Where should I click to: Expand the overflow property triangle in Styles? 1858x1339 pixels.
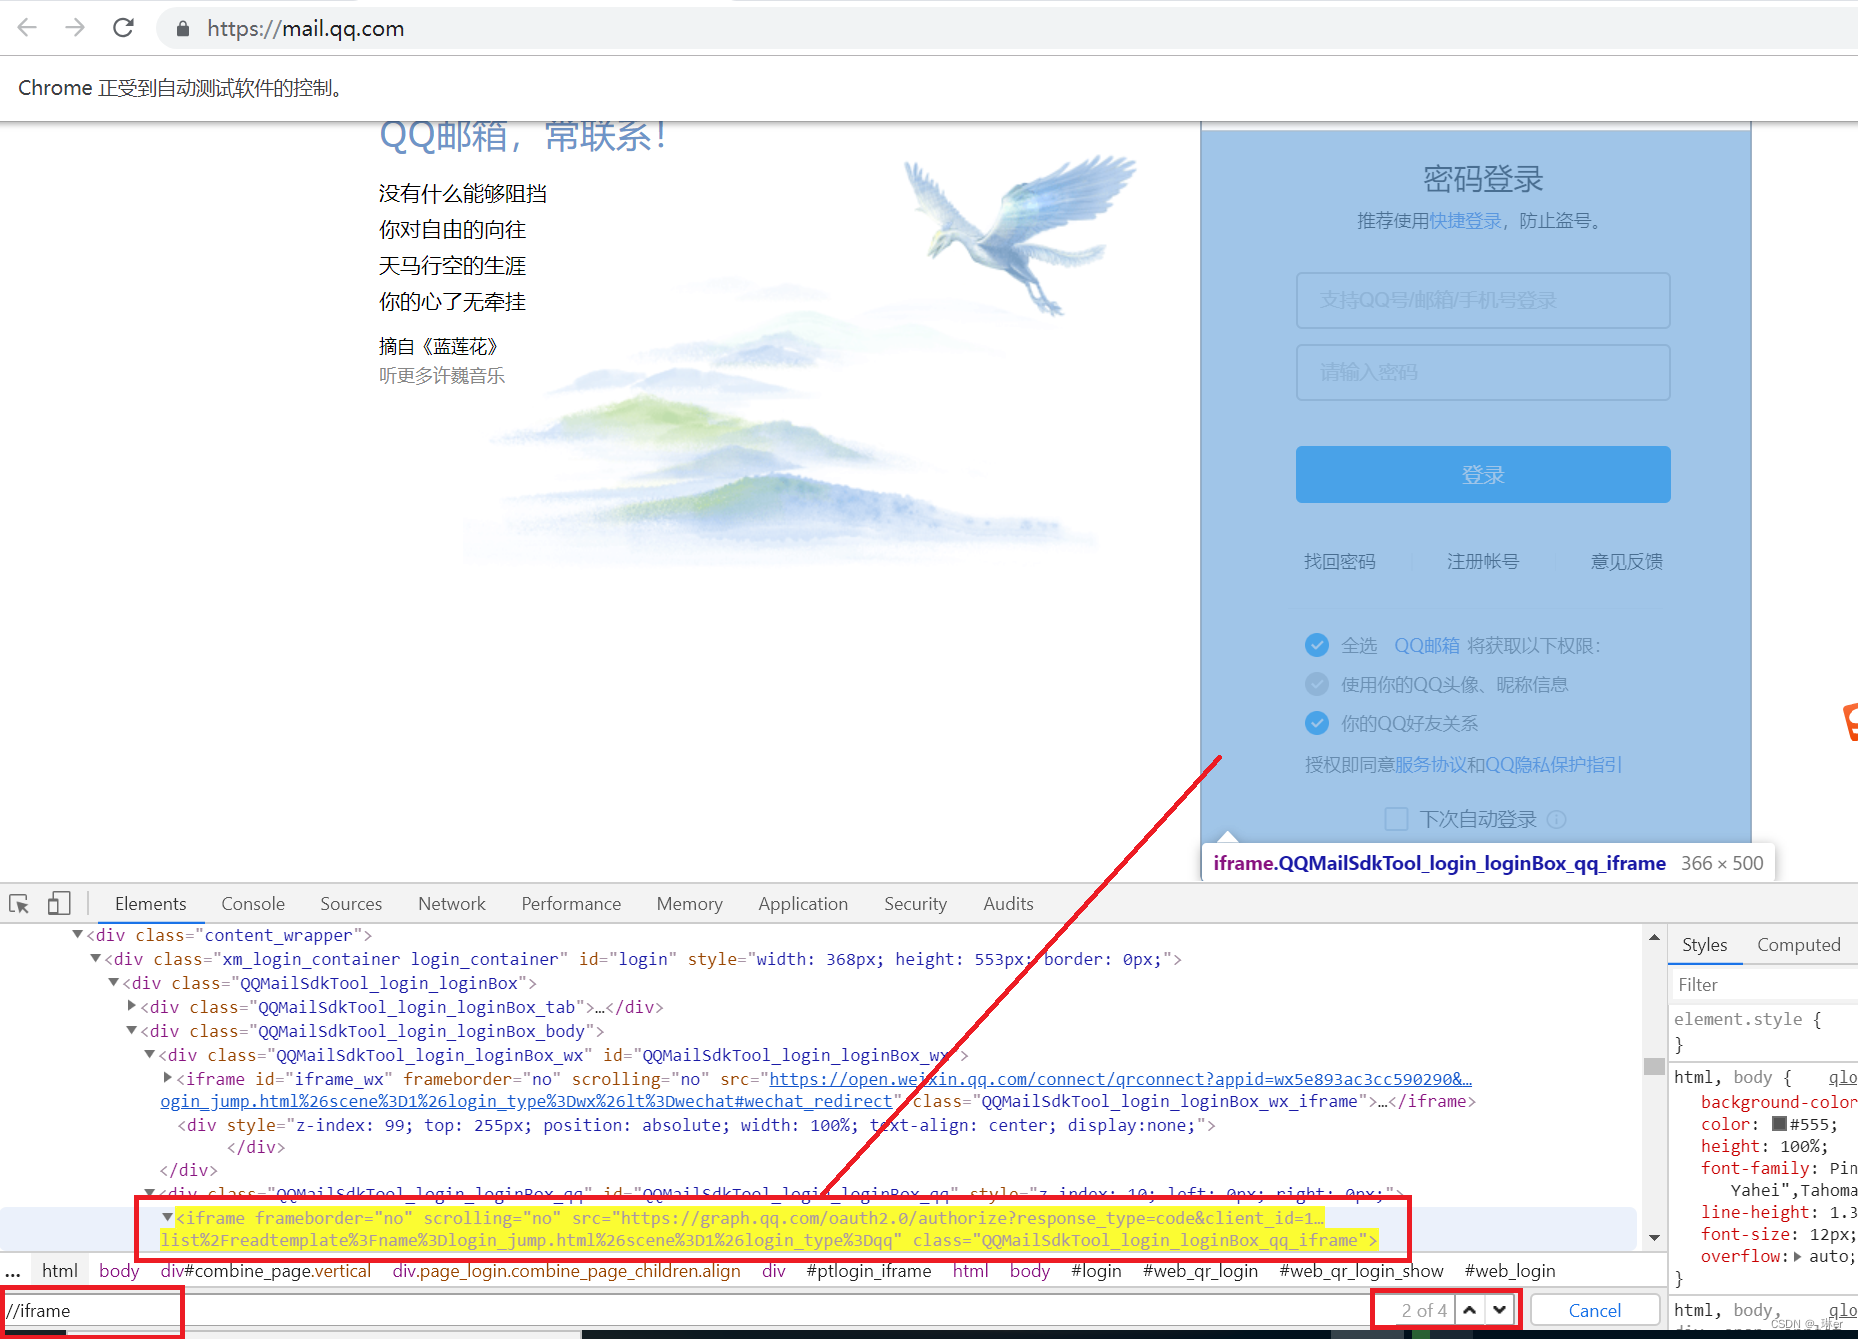tap(1798, 1257)
